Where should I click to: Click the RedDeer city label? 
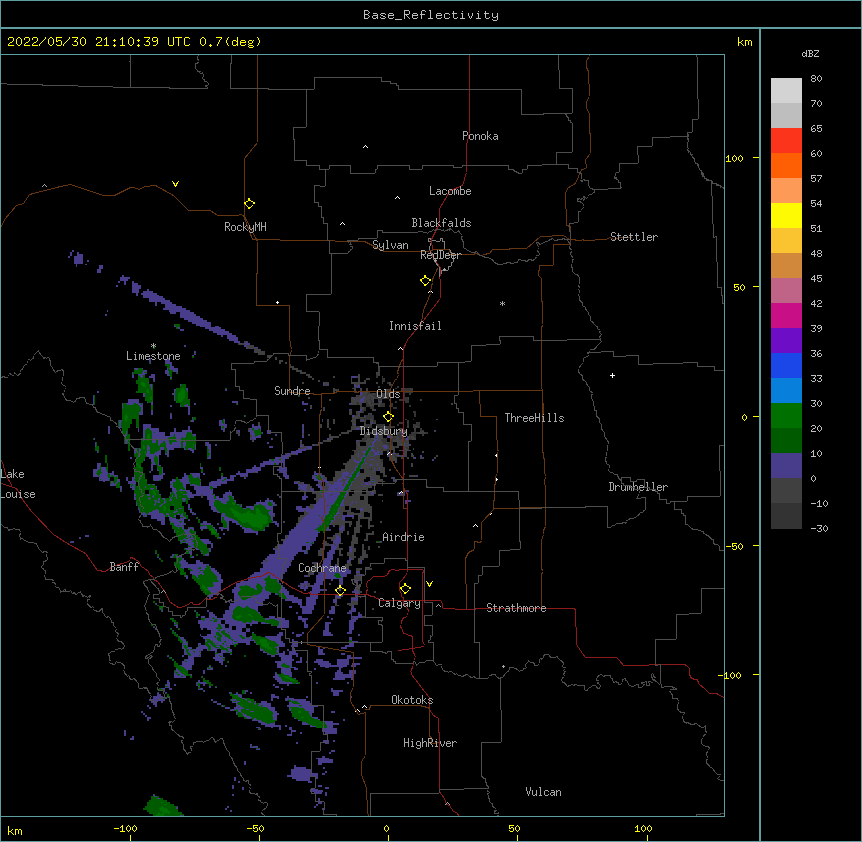click(x=440, y=255)
